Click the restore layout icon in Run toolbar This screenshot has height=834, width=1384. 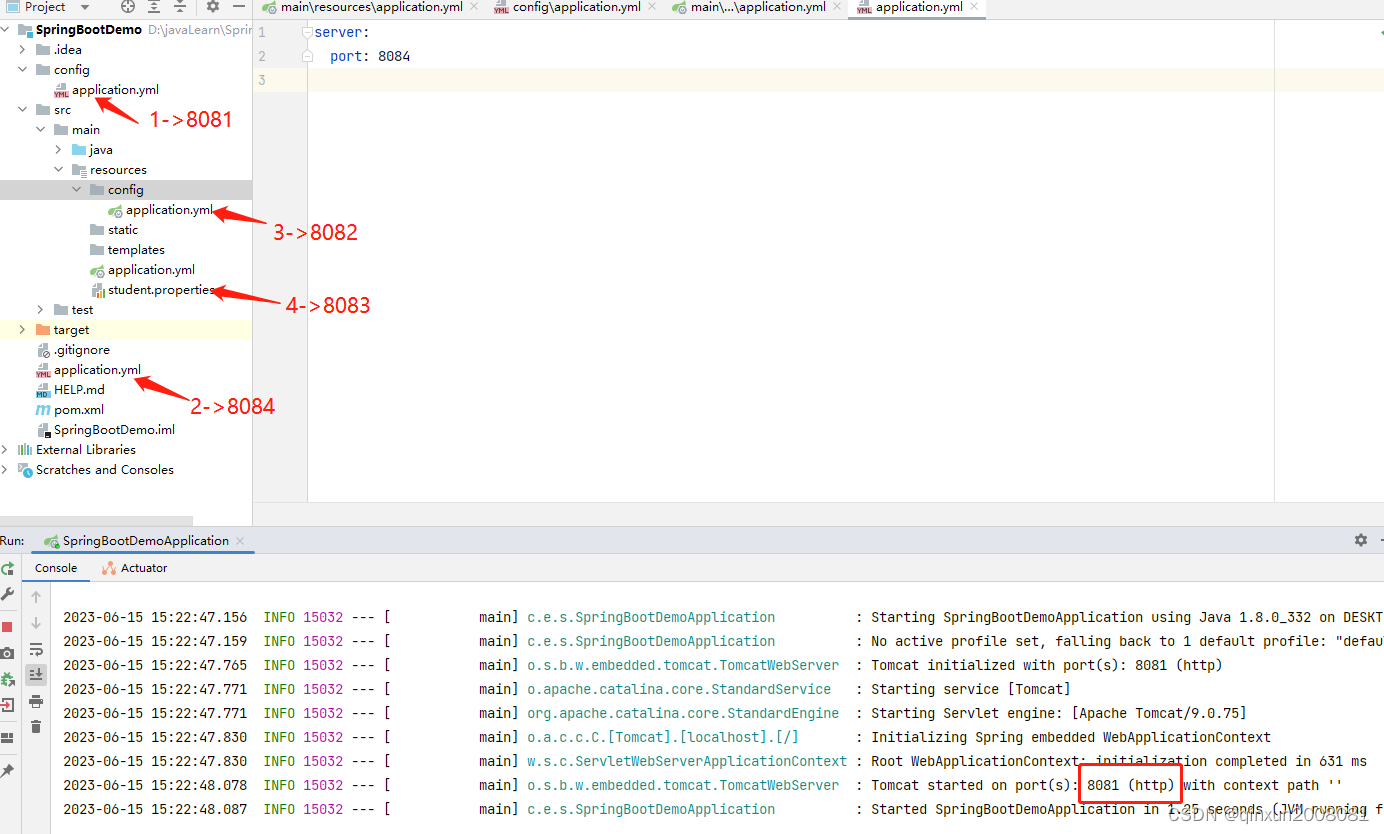pyautogui.click(x=7, y=738)
